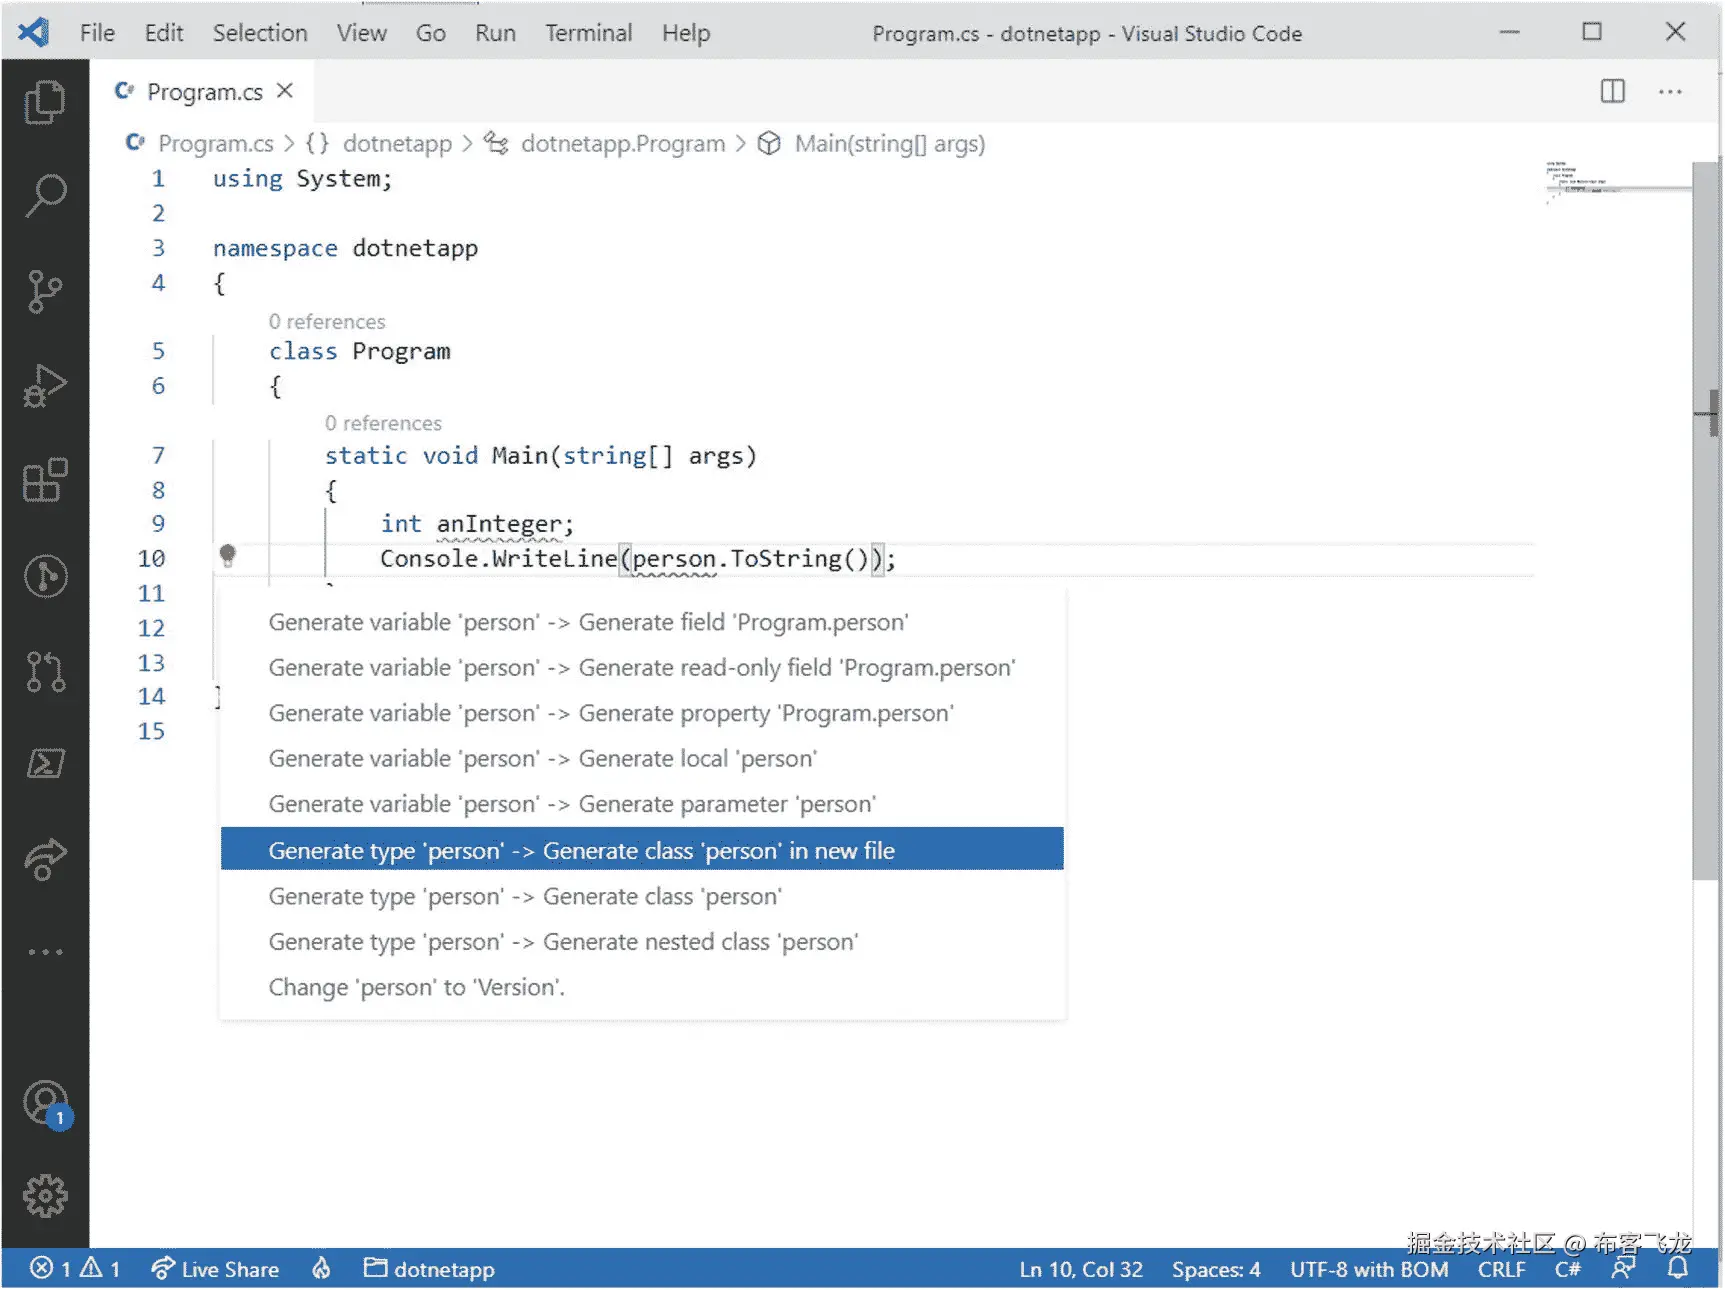The height and width of the screenshot is (1290, 1725).
Task: Click Program.cs in the breadcrumb
Action: [215, 144]
